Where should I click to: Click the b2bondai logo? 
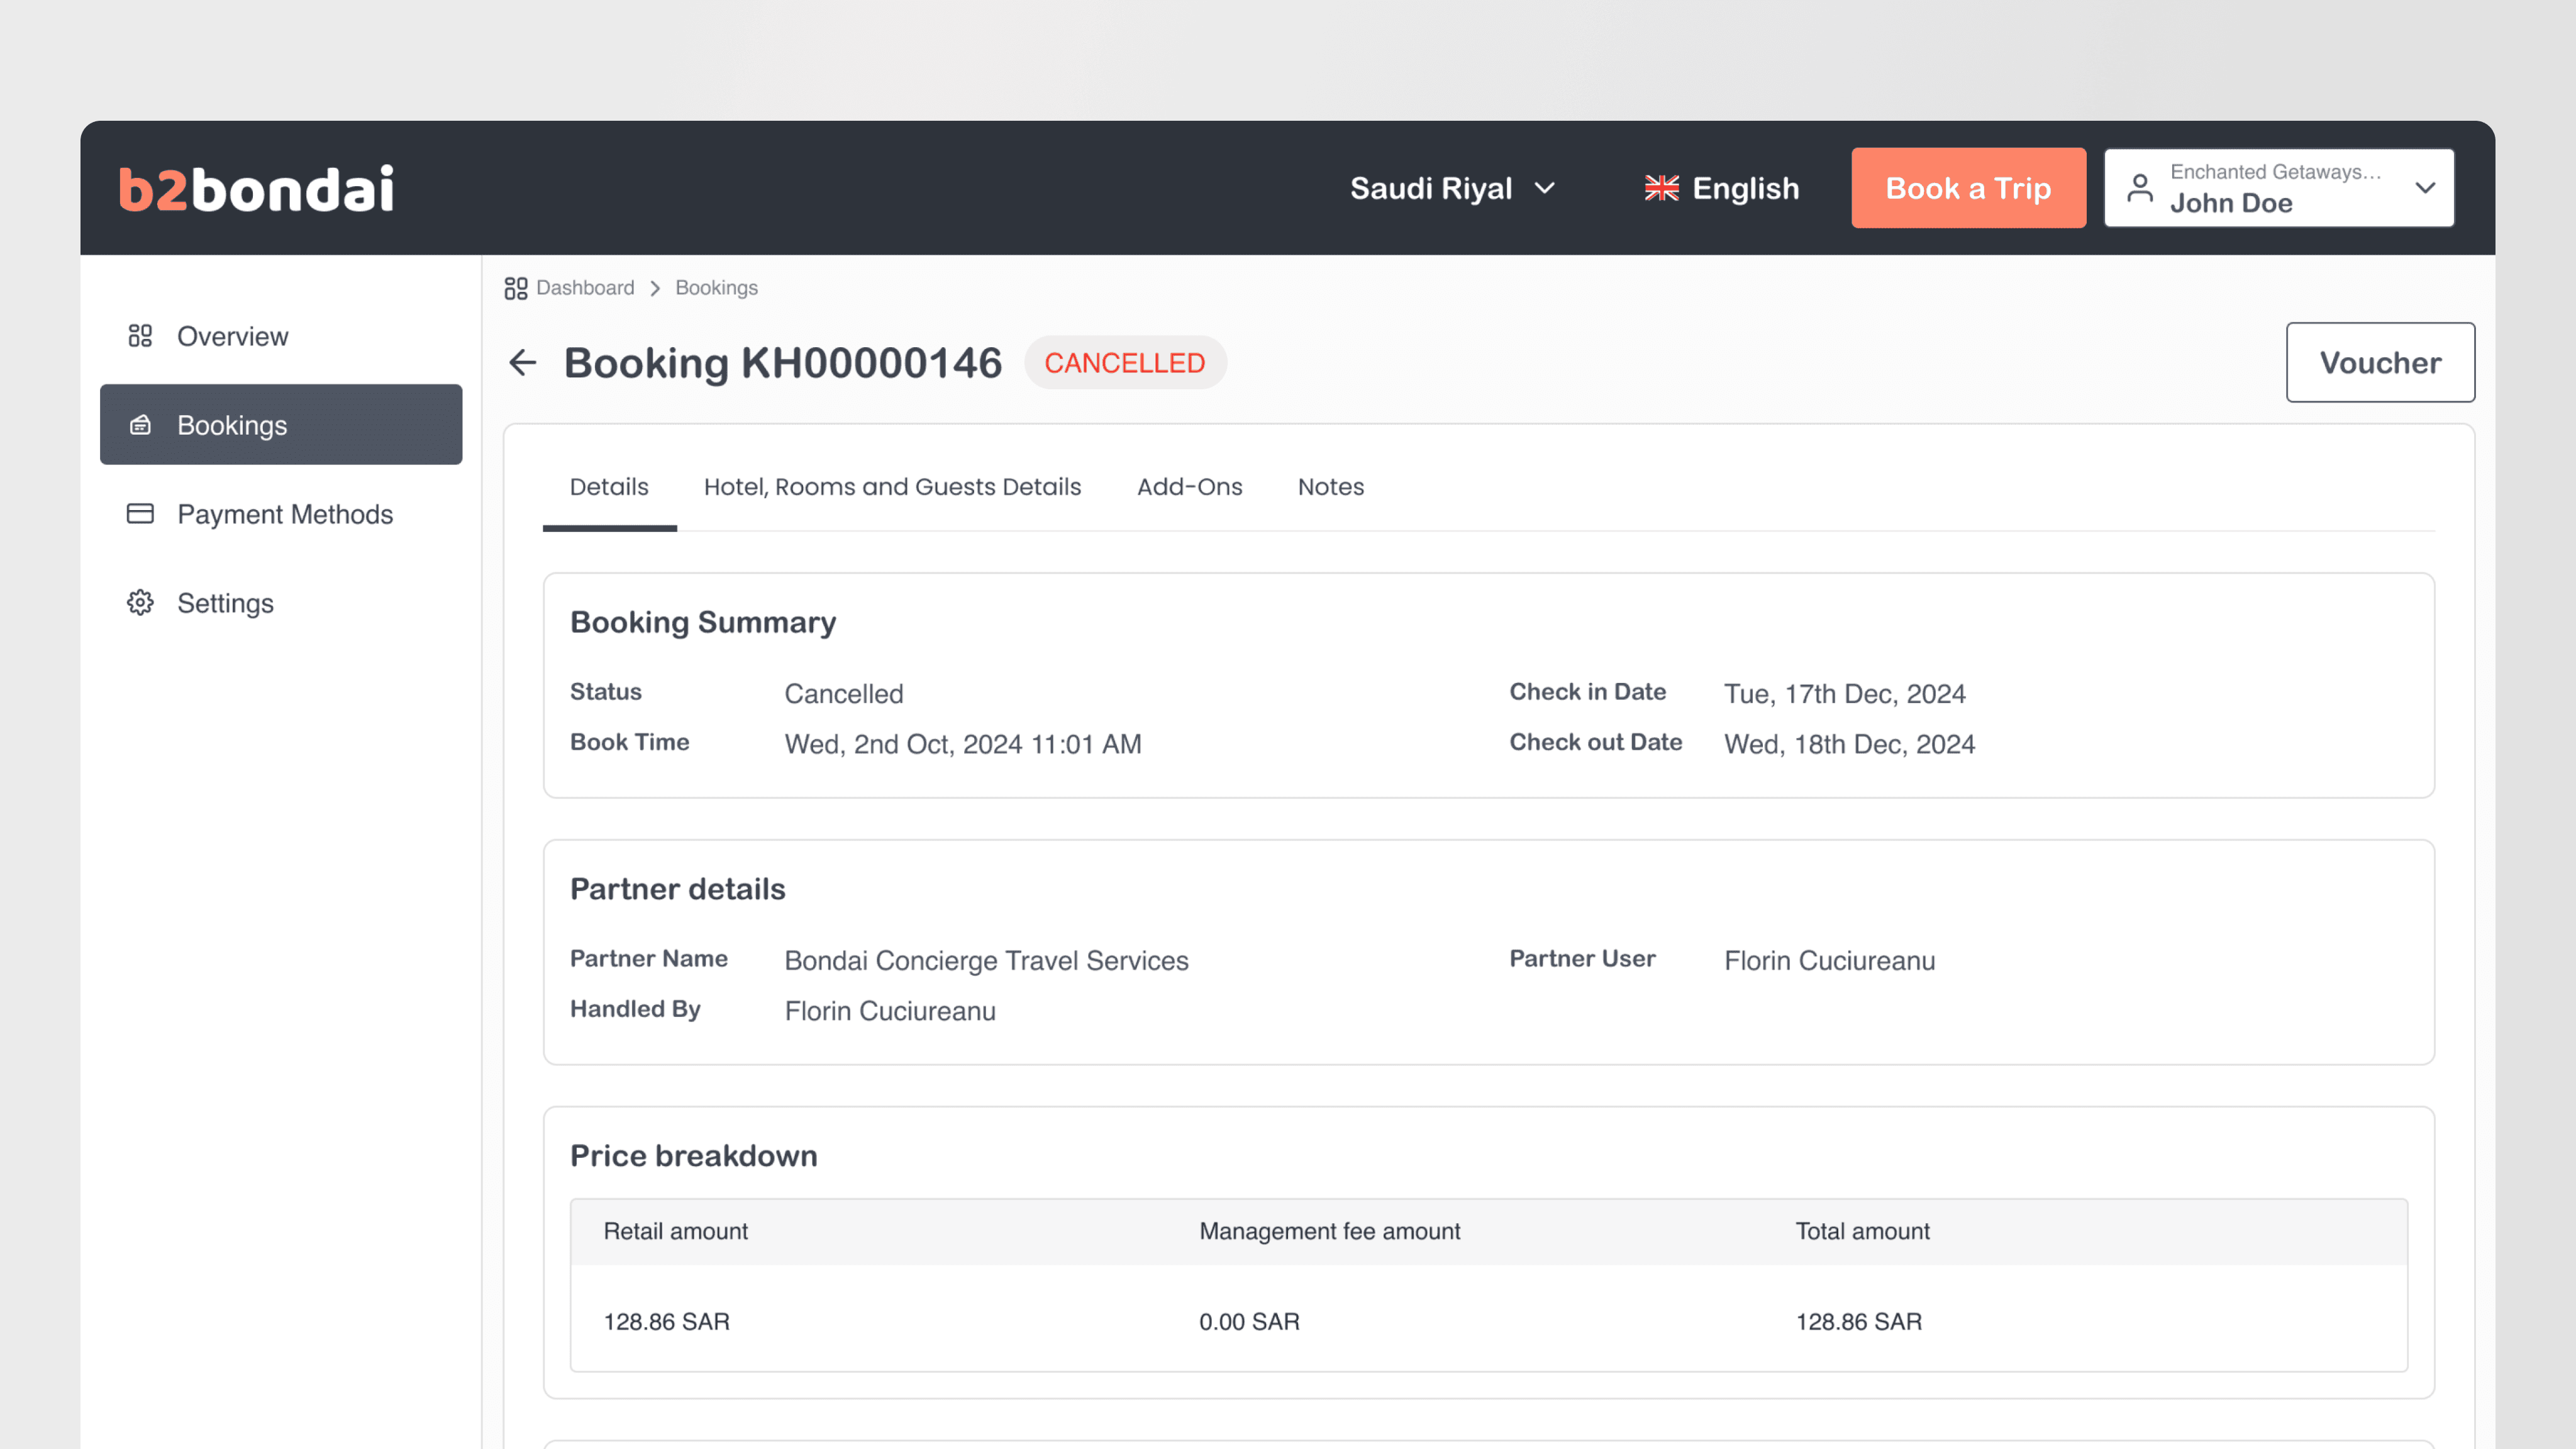[256, 188]
